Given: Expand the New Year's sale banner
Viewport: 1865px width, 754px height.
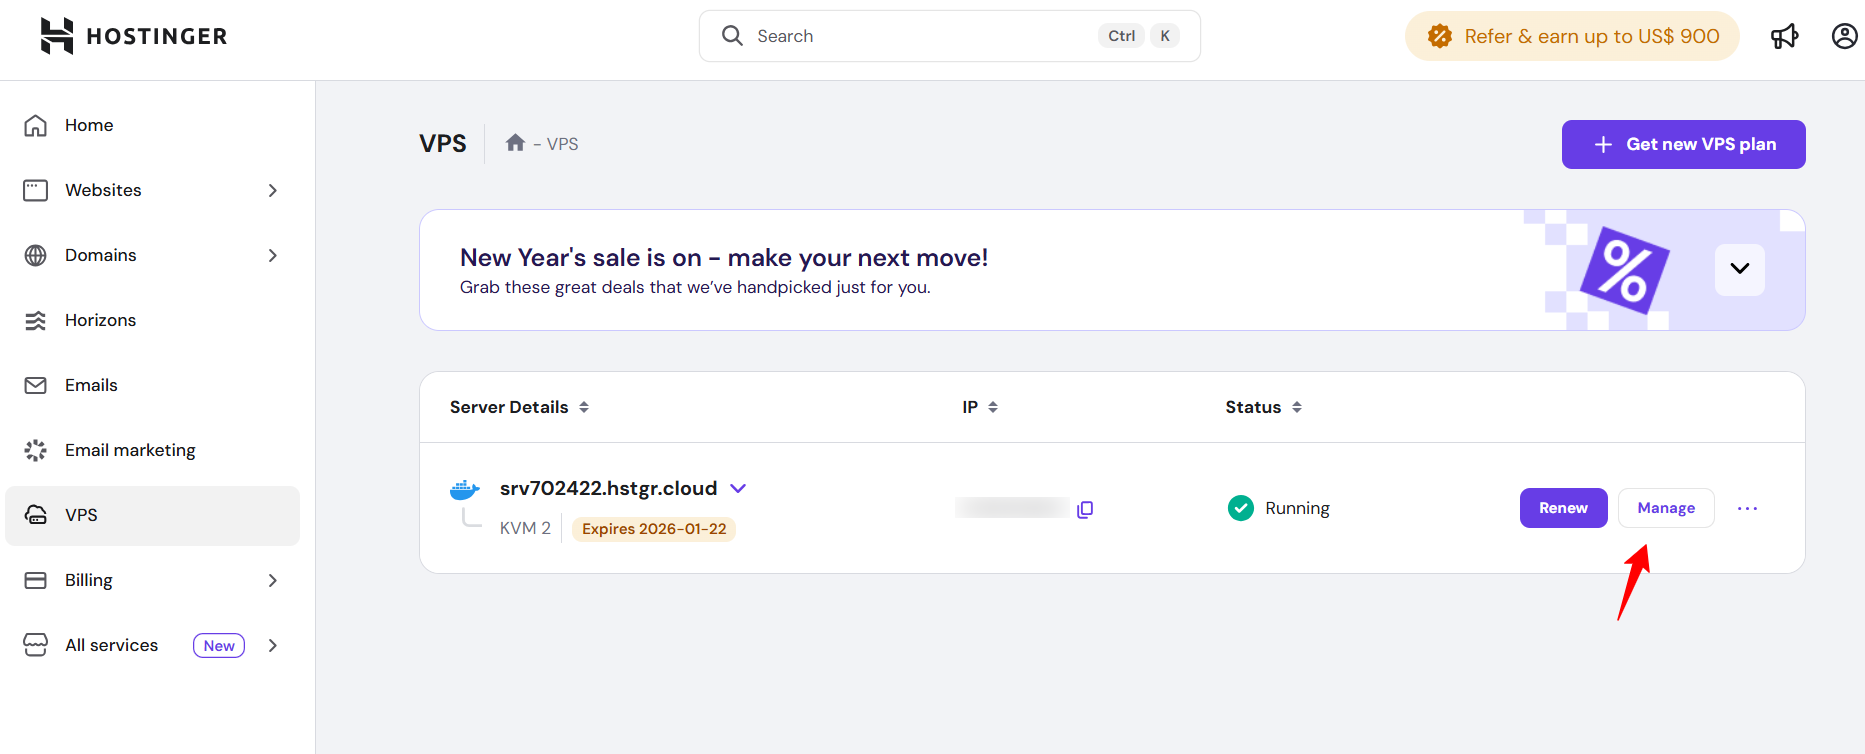Looking at the screenshot, I should coord(1740,269).
